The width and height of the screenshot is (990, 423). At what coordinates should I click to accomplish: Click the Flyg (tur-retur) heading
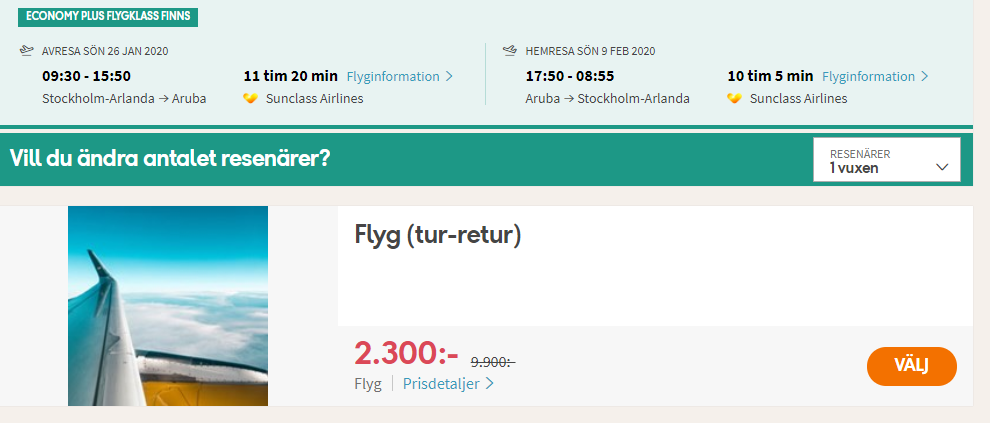[438, 235]
